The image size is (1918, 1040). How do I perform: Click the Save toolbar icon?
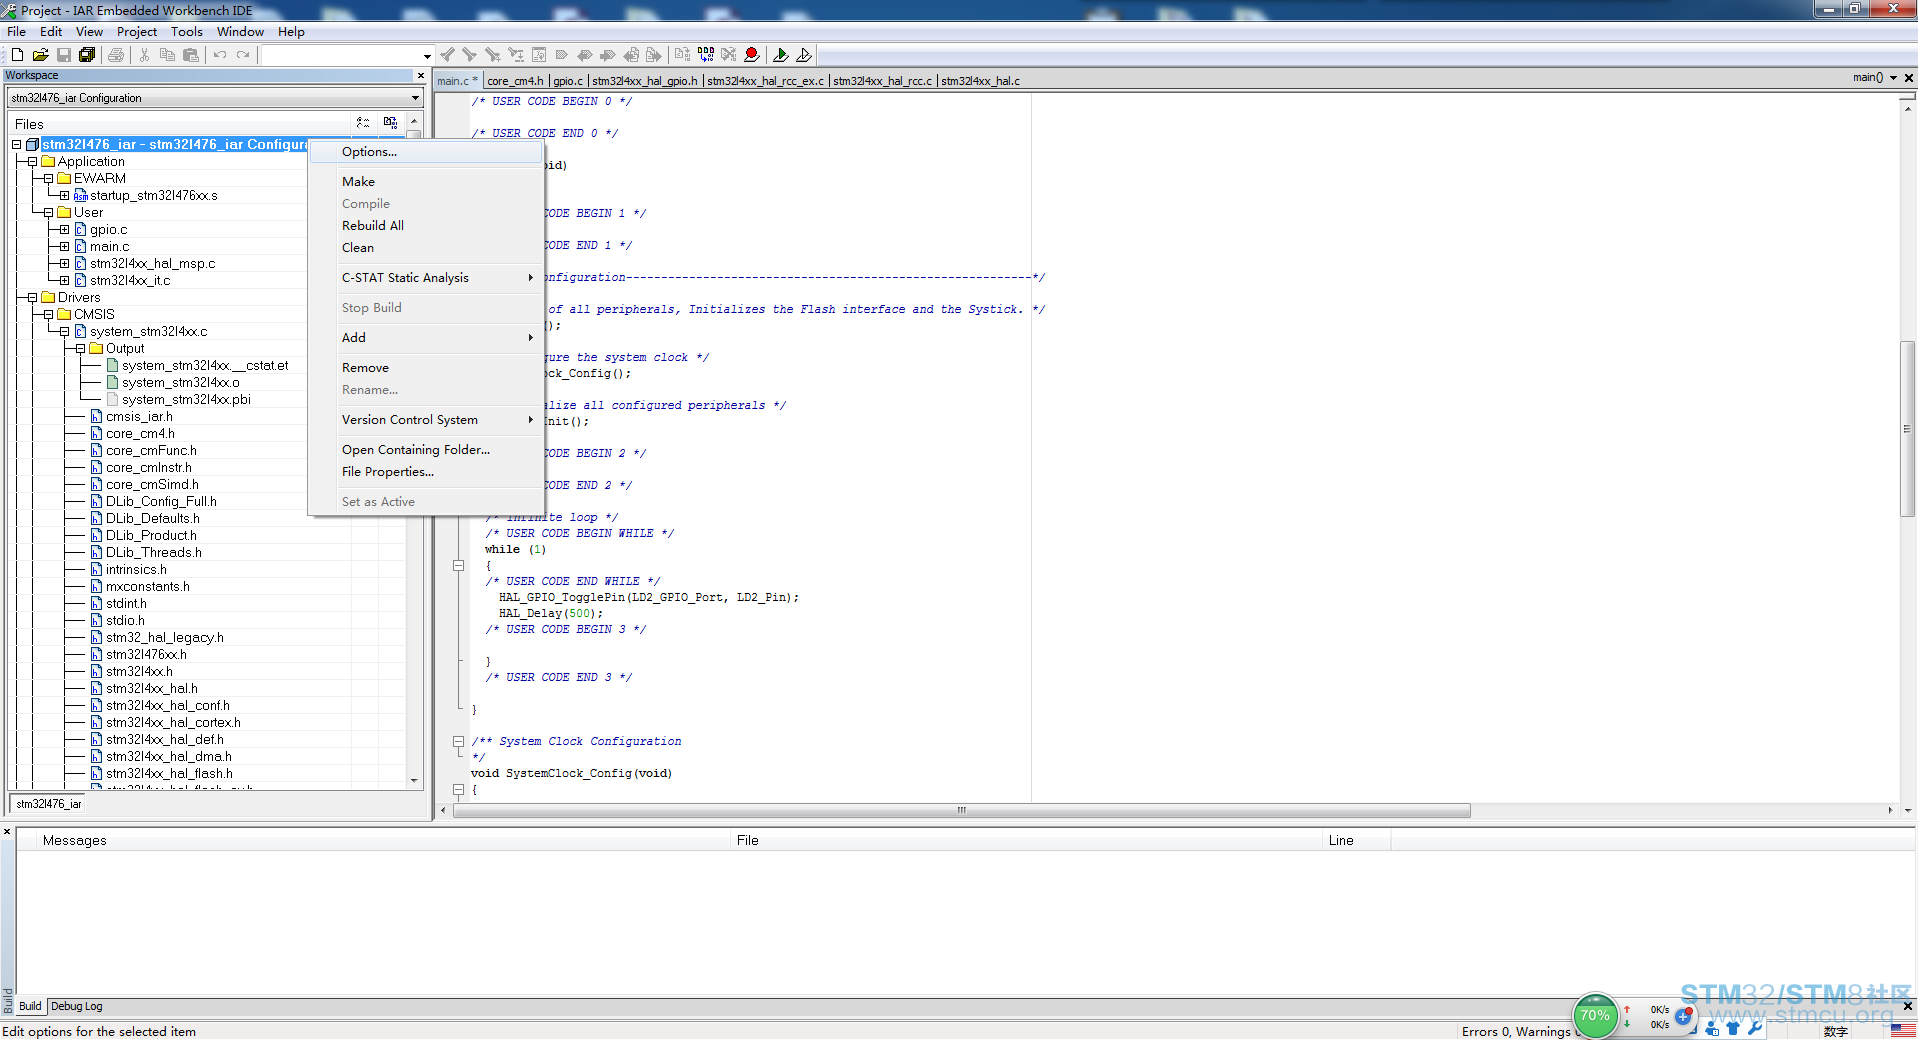click(64, 55)
